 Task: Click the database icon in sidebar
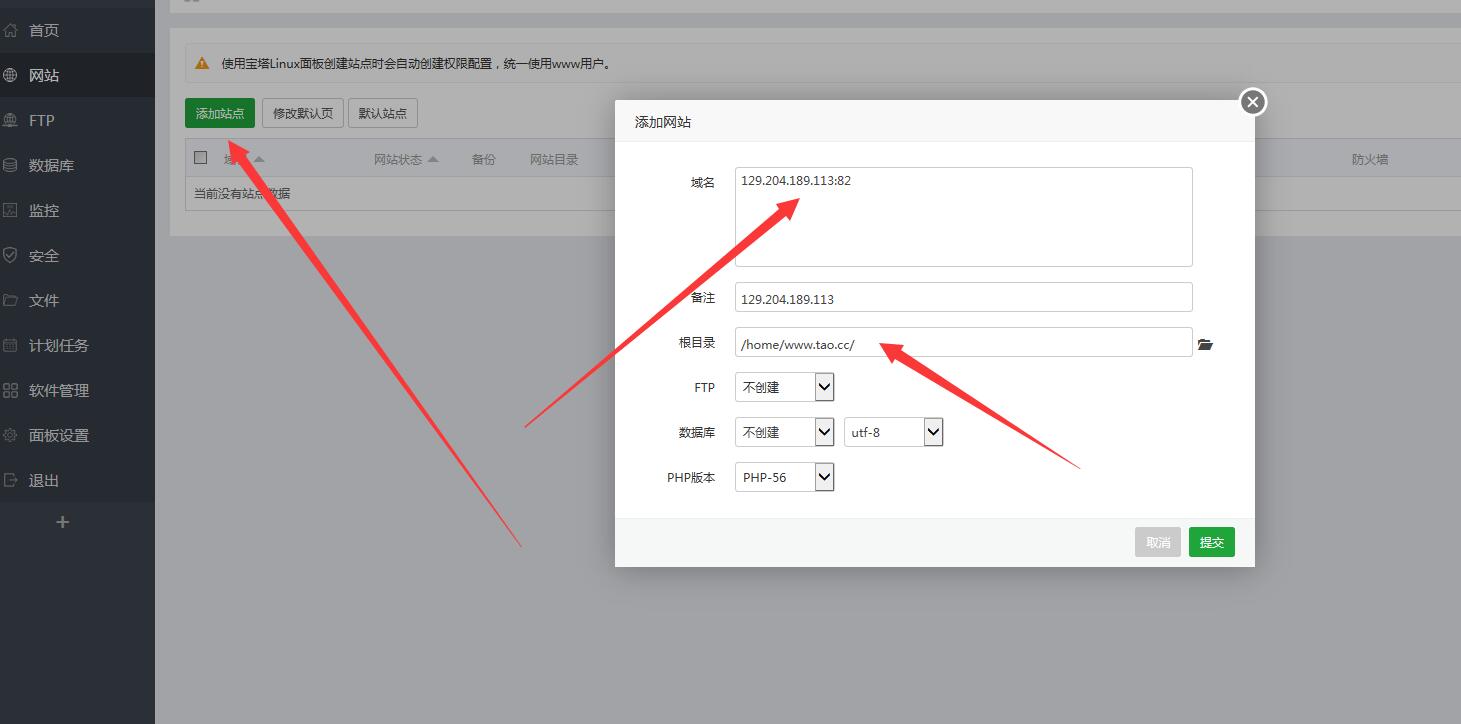coord(11,165)
